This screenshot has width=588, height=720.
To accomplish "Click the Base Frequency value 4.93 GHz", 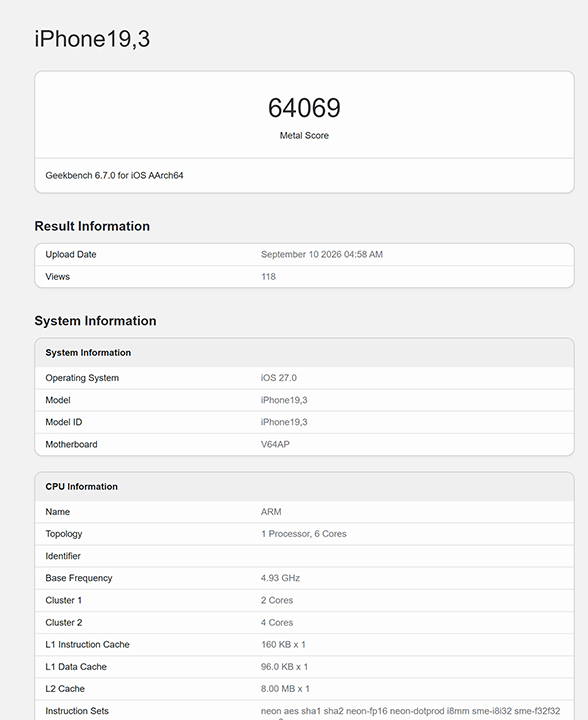I will pos(280,578).
